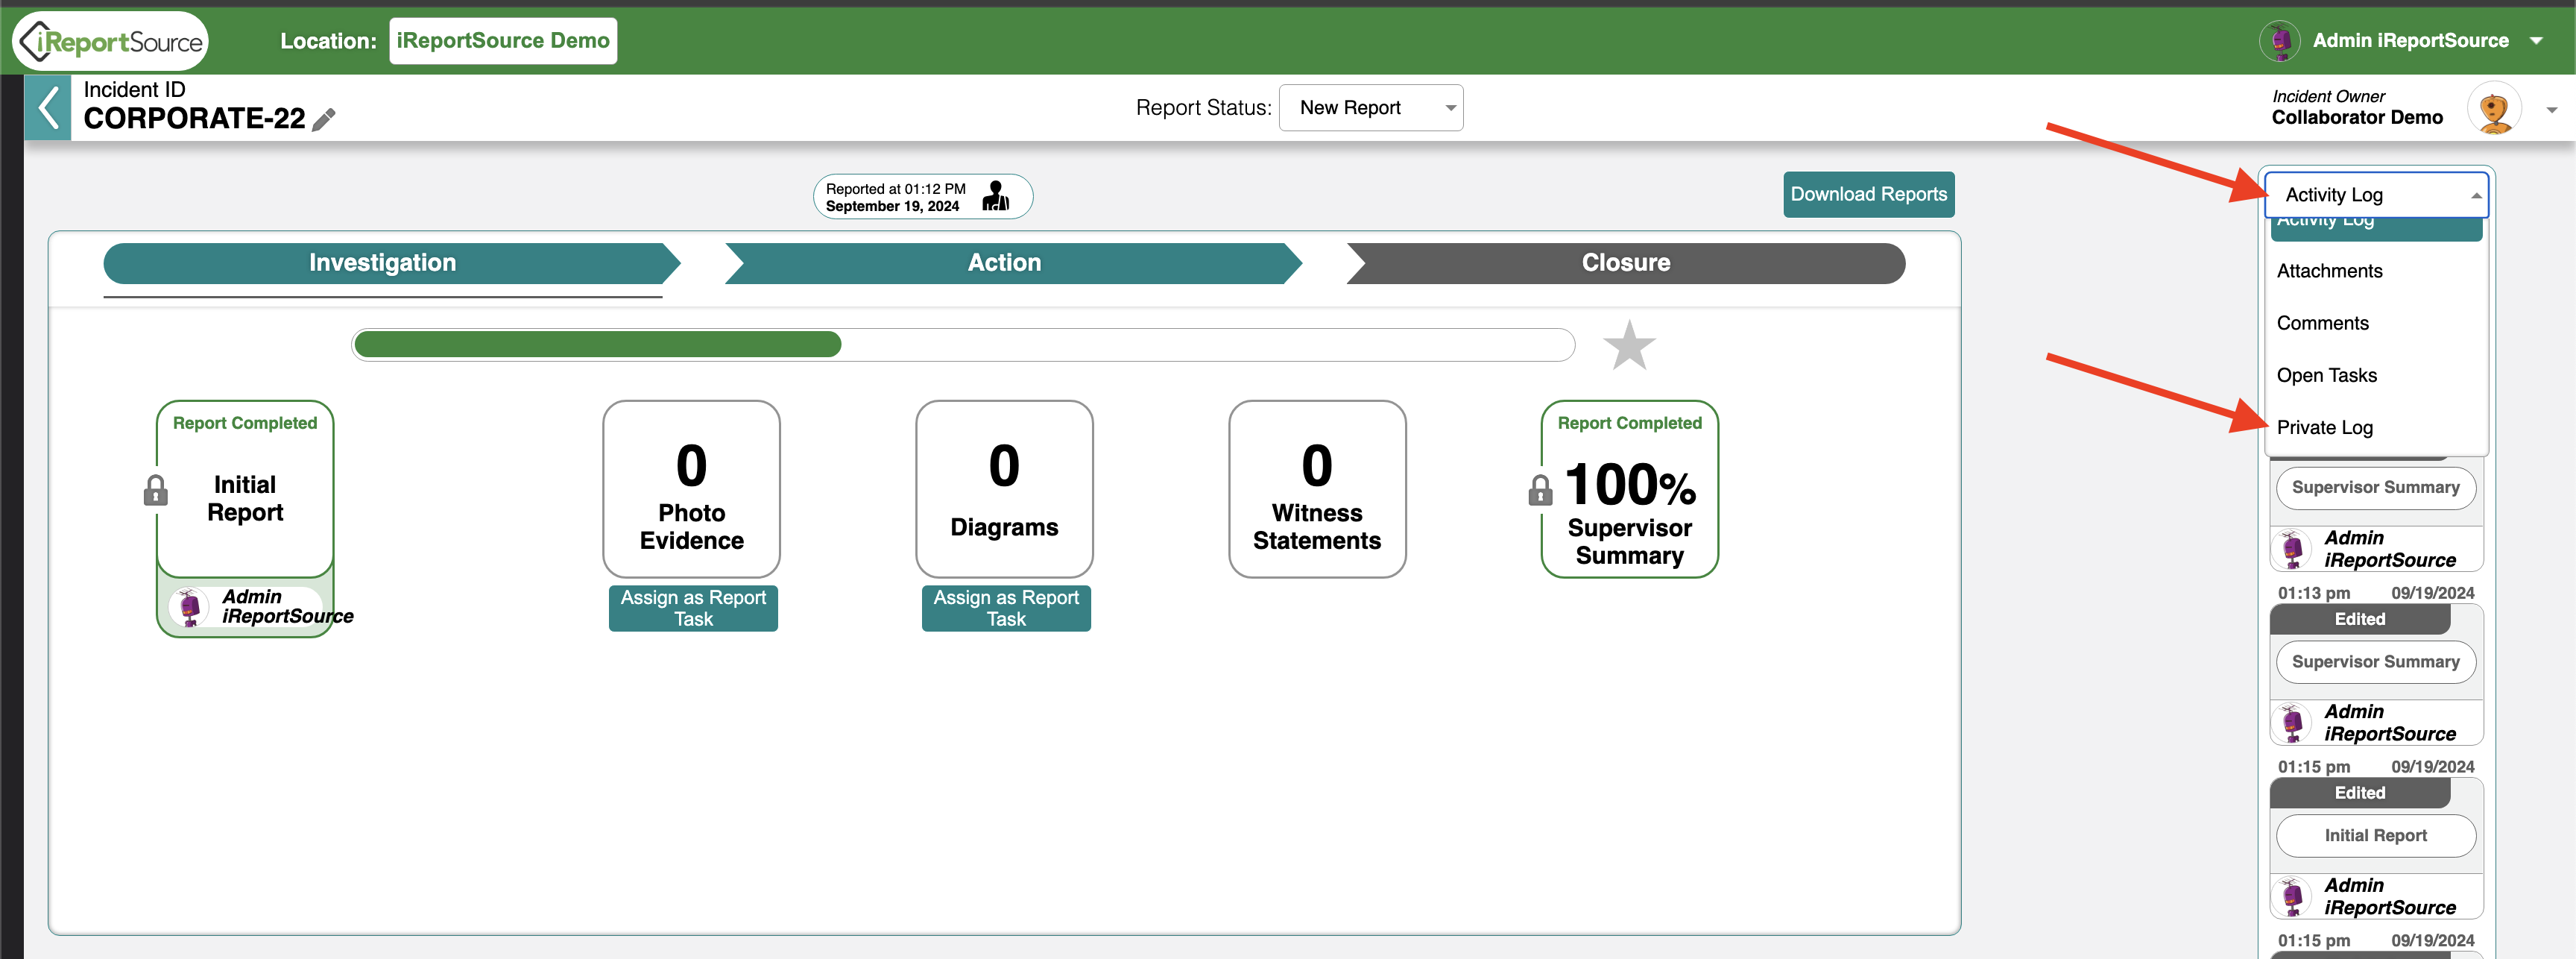Image resolution: width=2576 pixels, height=959 pixels.
Task: Click the 'Edited' header above the Initial Report pill
Action: 2359,793
